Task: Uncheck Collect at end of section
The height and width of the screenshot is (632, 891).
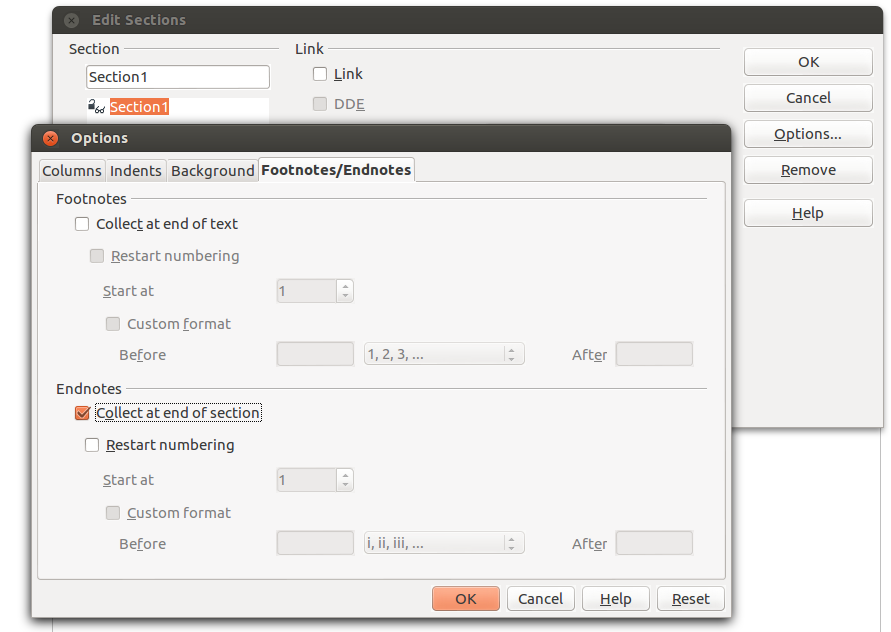Action: pos(83,413)
